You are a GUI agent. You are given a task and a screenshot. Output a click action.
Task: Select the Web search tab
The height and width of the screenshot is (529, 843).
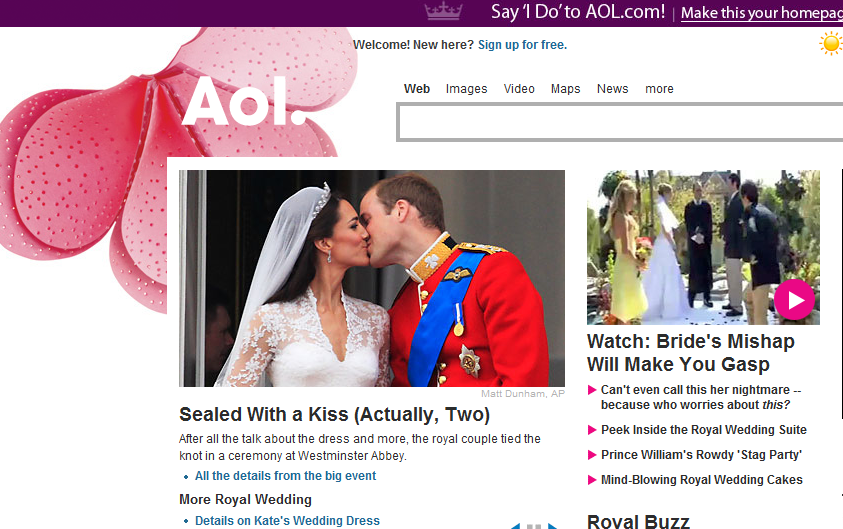tap(417, 89)
